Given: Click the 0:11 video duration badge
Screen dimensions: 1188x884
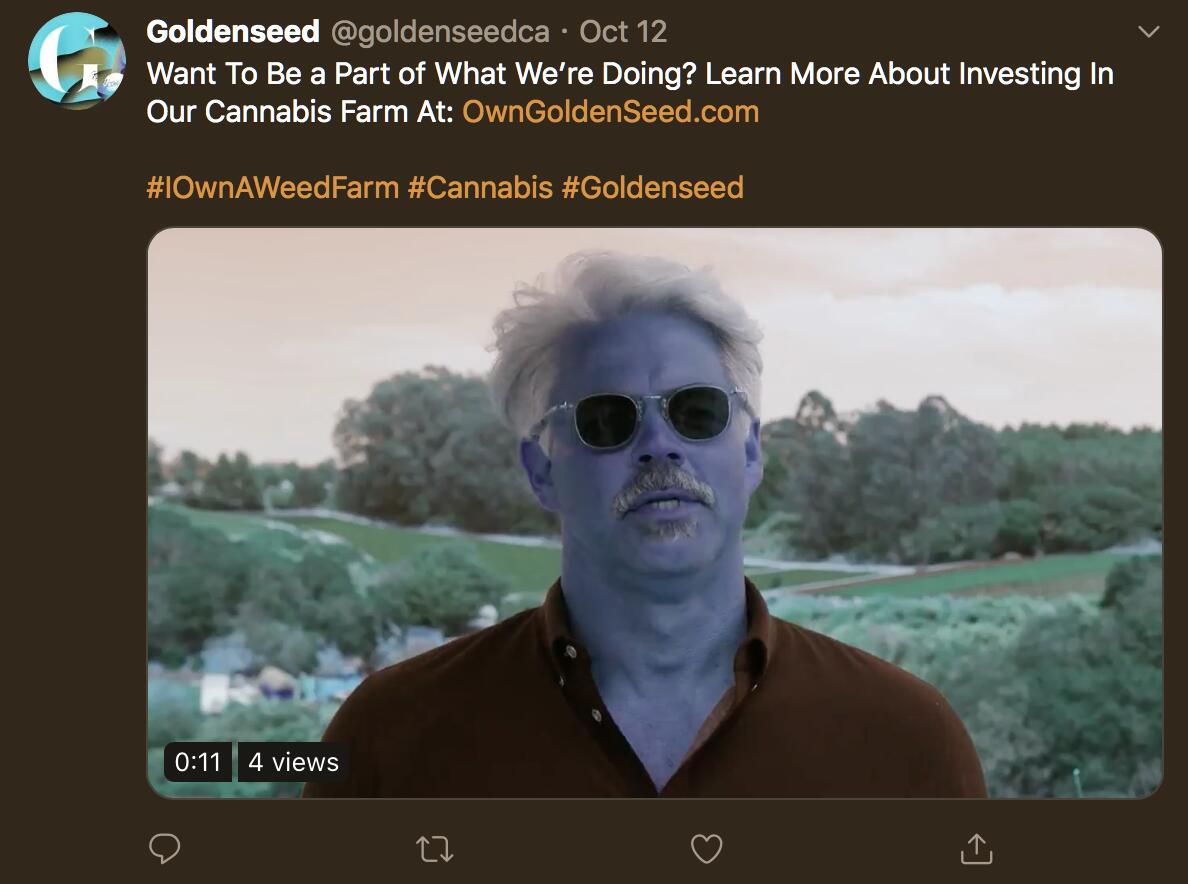Looking at the screenshot, I should click(198, 762).
